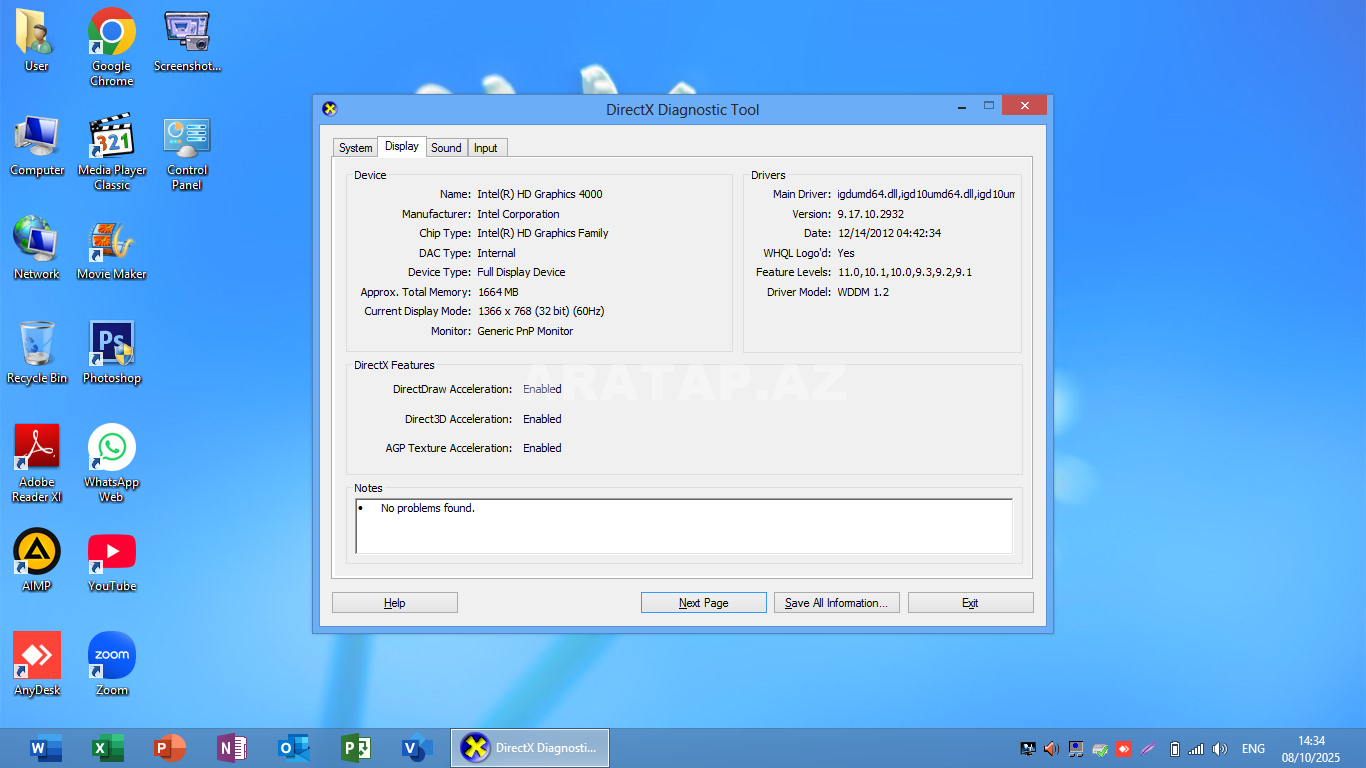Screen dimensions: 1366x768
Task: Click the white volume tray icon
Action: click(1220, 749)
